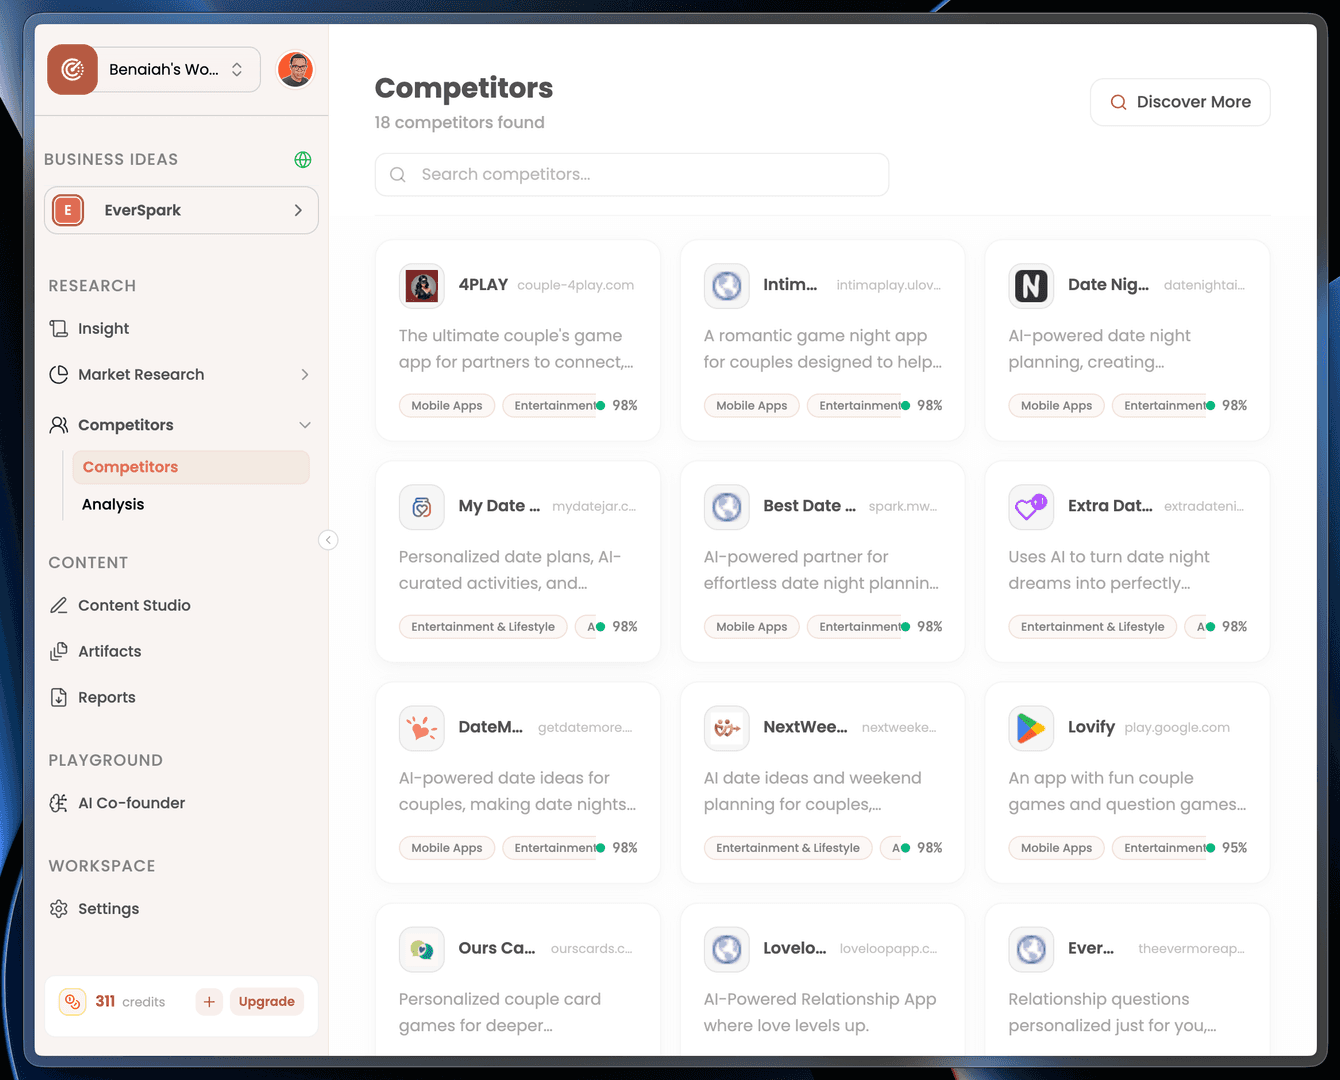Viewport: 1340px width, 1080px height.
Task: Switch to the Analysis sub-item
Action: pos(113,504)
